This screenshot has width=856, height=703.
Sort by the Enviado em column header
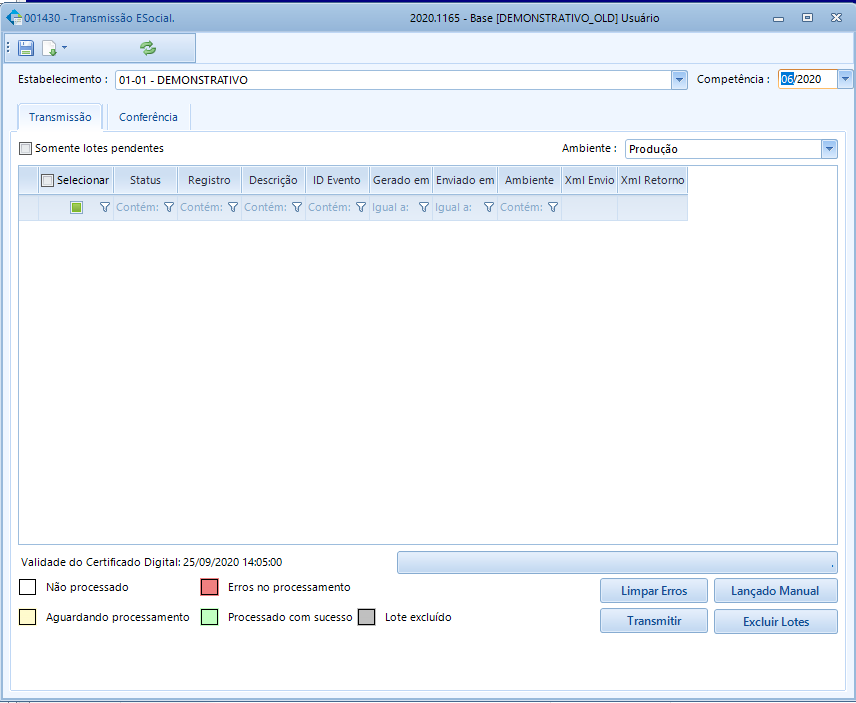point(465,180)
